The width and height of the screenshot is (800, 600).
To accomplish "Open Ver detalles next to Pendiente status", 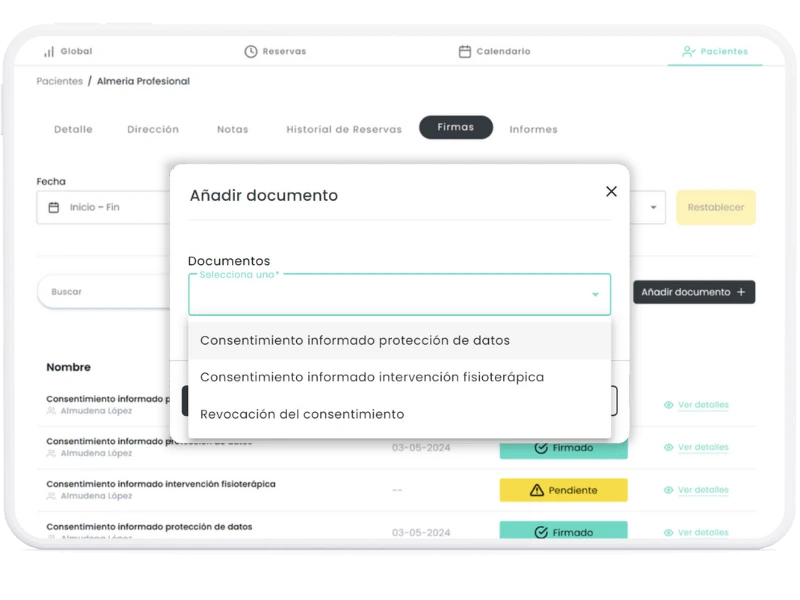I will click(703, 490).
